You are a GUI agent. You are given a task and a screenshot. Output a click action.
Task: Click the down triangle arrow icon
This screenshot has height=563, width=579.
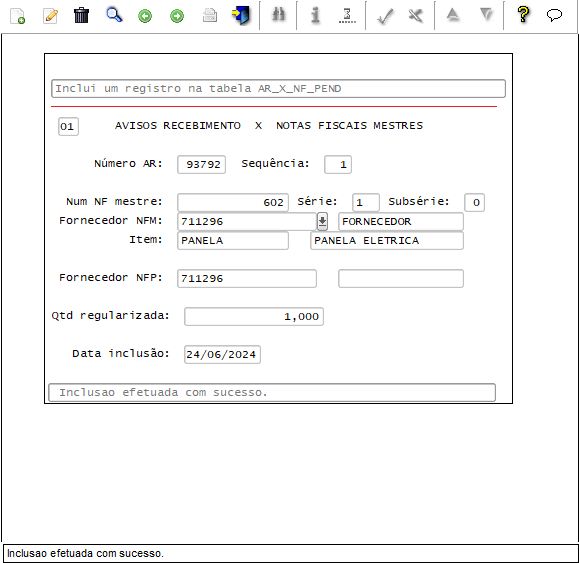point(487,15)
